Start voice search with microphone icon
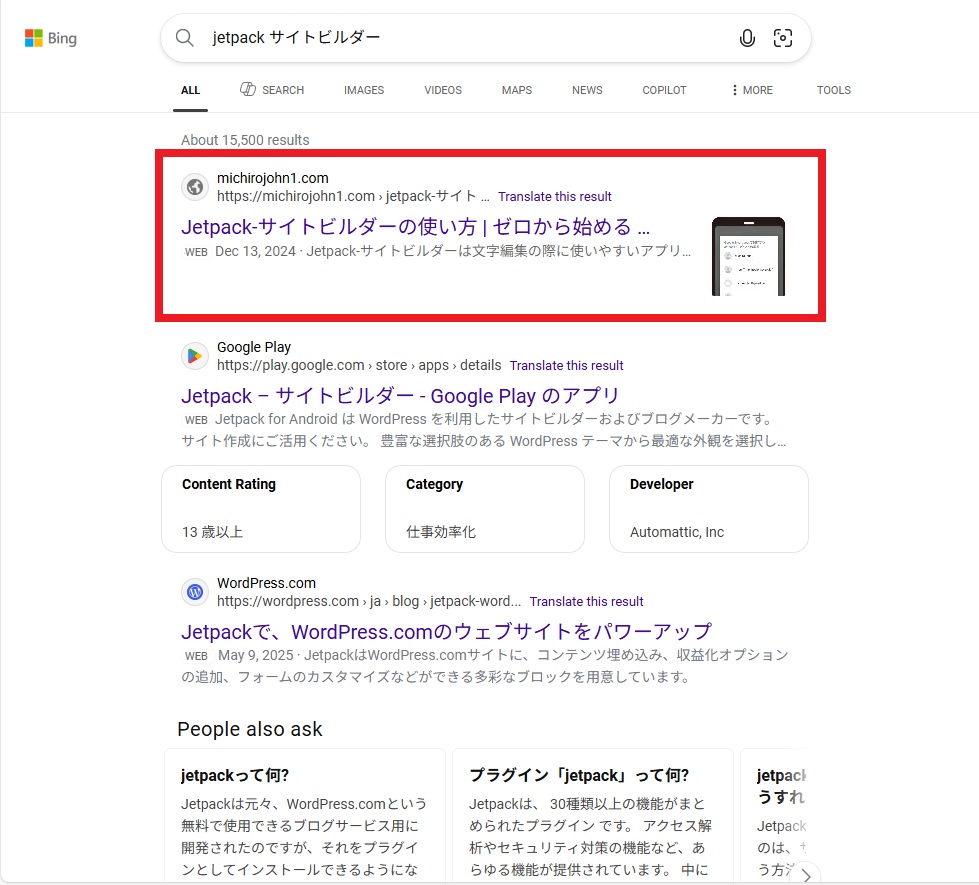Image resolution: width=979 pixels, height=885 pixels. click(x=747, y=38)
